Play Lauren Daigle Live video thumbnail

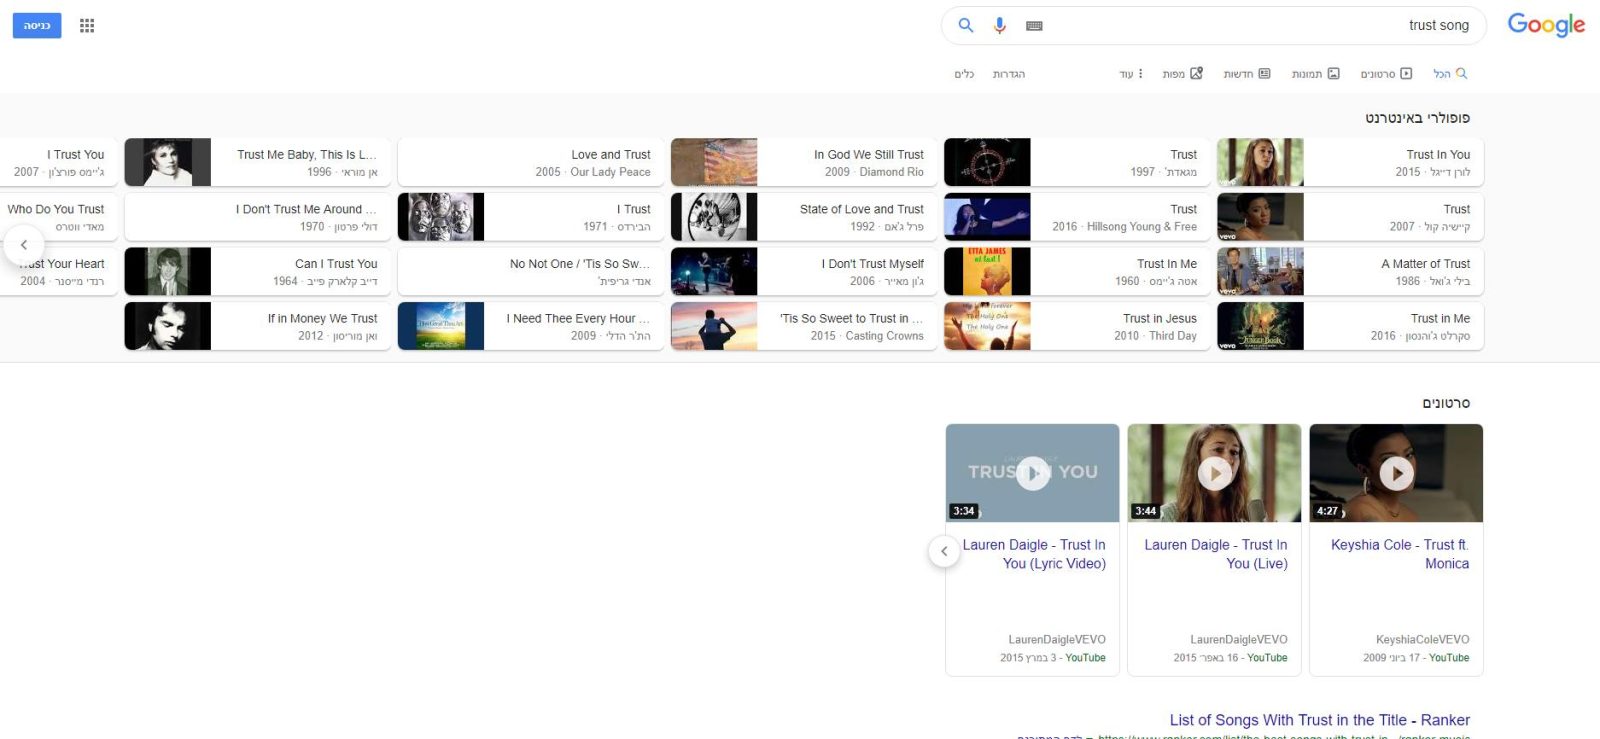[x=1214, y=473]
